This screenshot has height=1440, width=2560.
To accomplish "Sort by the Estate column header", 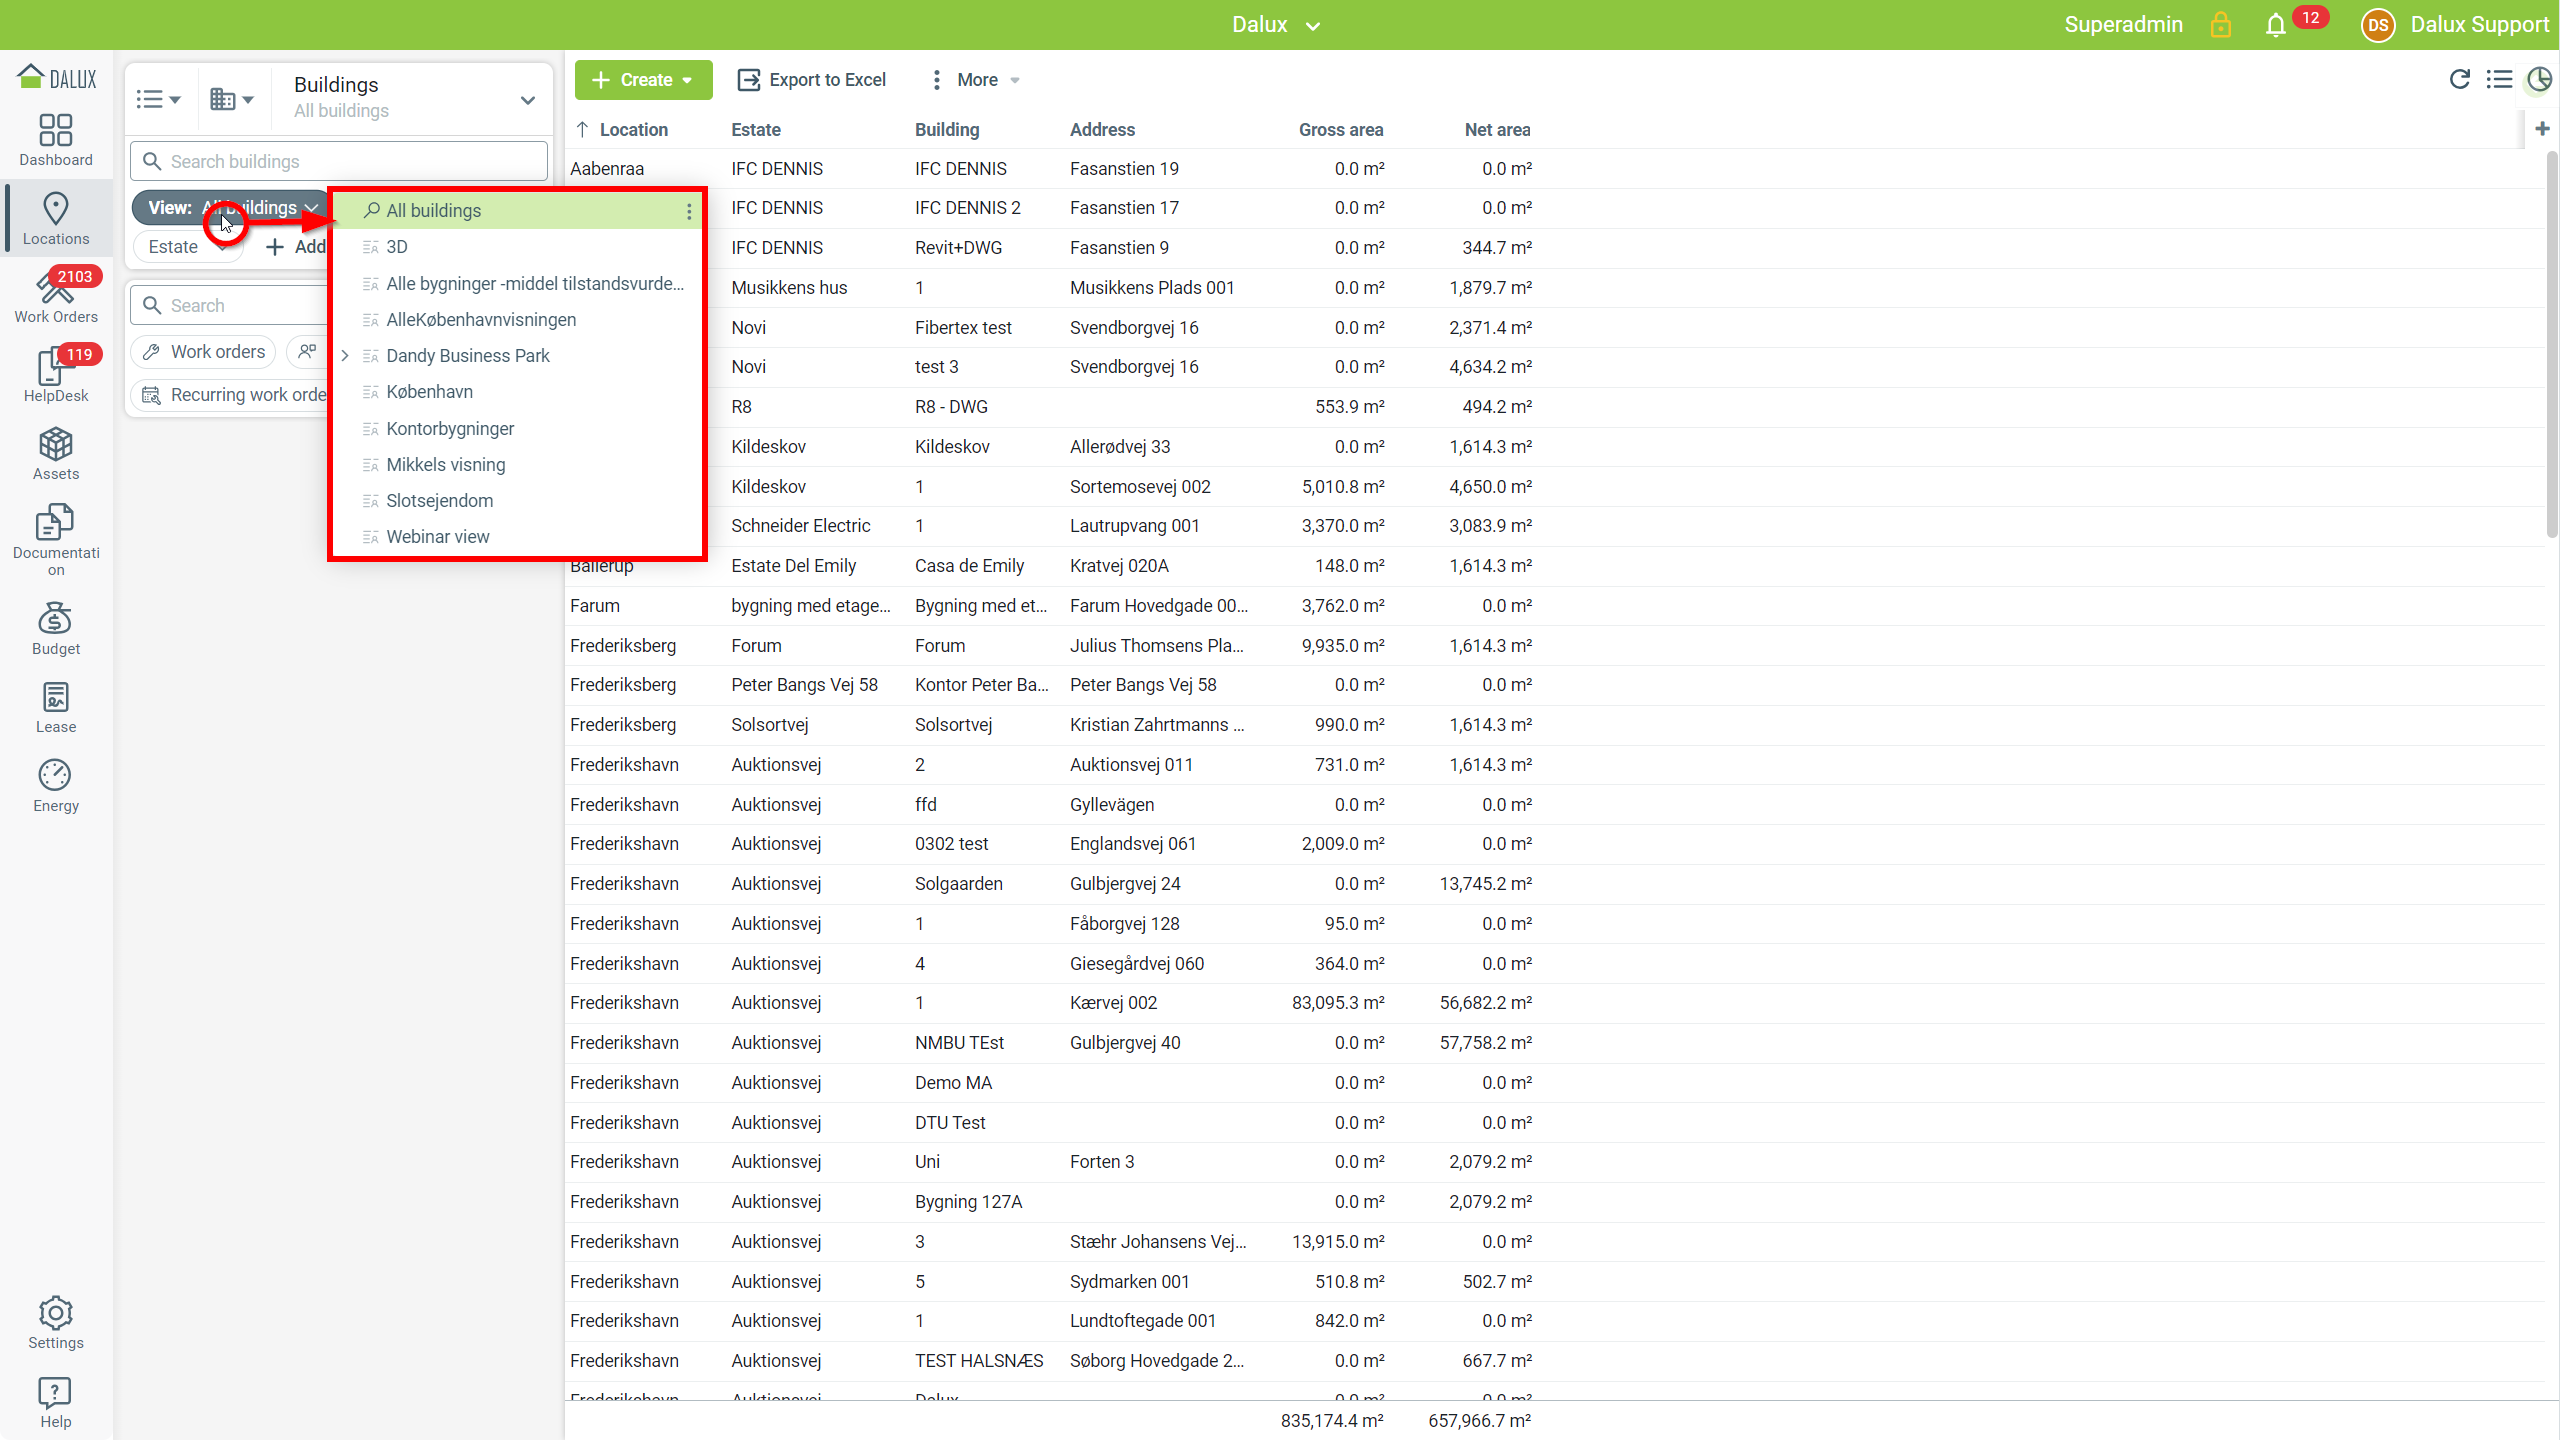I will (756, 130).
